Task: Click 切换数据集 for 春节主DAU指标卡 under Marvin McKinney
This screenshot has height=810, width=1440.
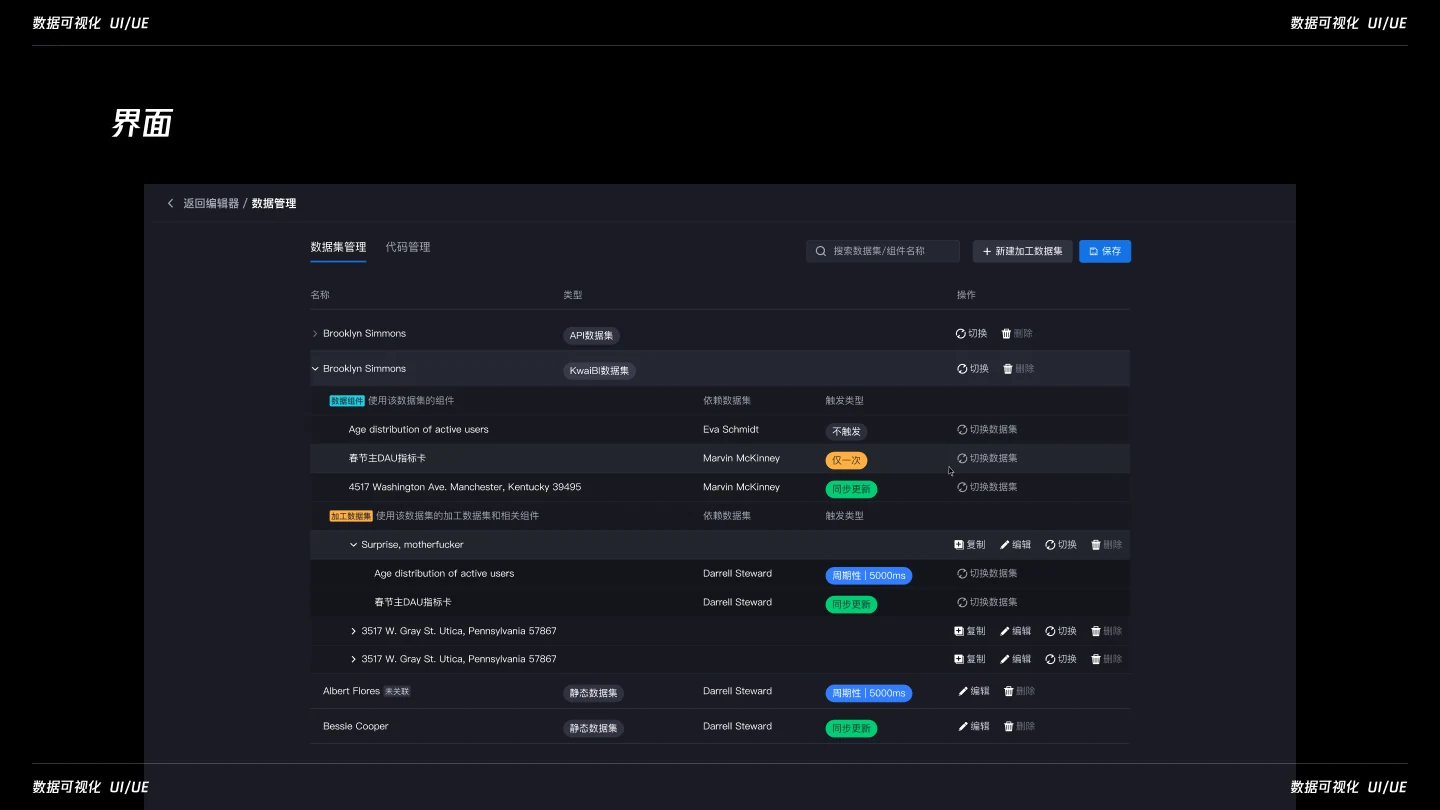Action: click(x=987, y=459)
